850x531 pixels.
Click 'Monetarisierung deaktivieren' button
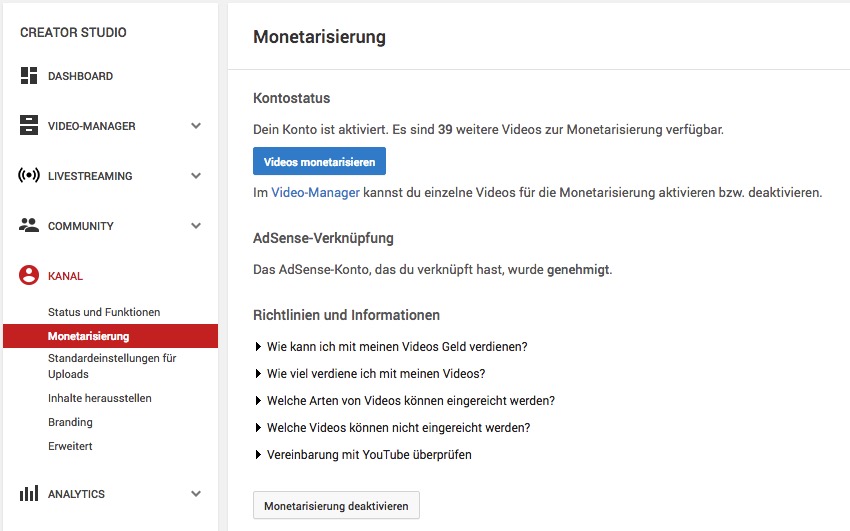[x=336, y=506]
